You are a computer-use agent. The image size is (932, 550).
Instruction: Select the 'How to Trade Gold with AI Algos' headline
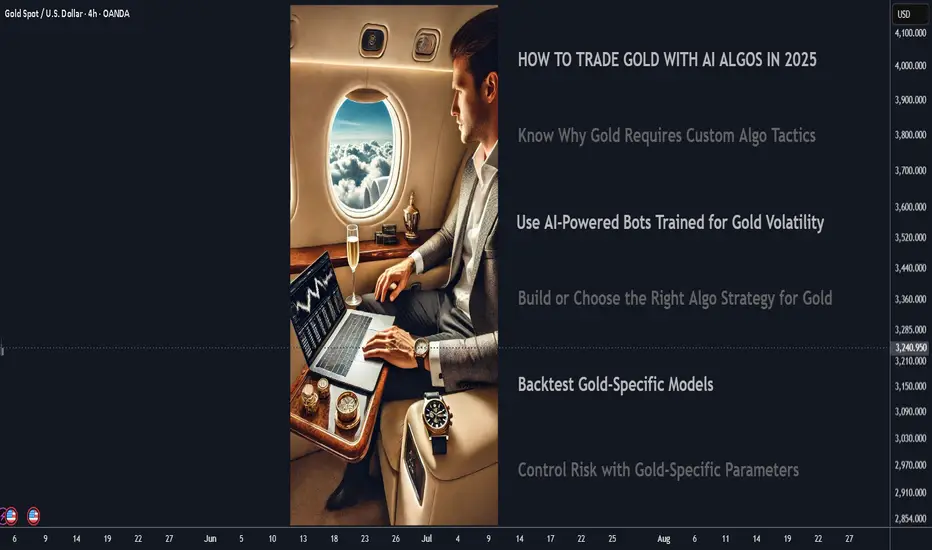[667, 59]
